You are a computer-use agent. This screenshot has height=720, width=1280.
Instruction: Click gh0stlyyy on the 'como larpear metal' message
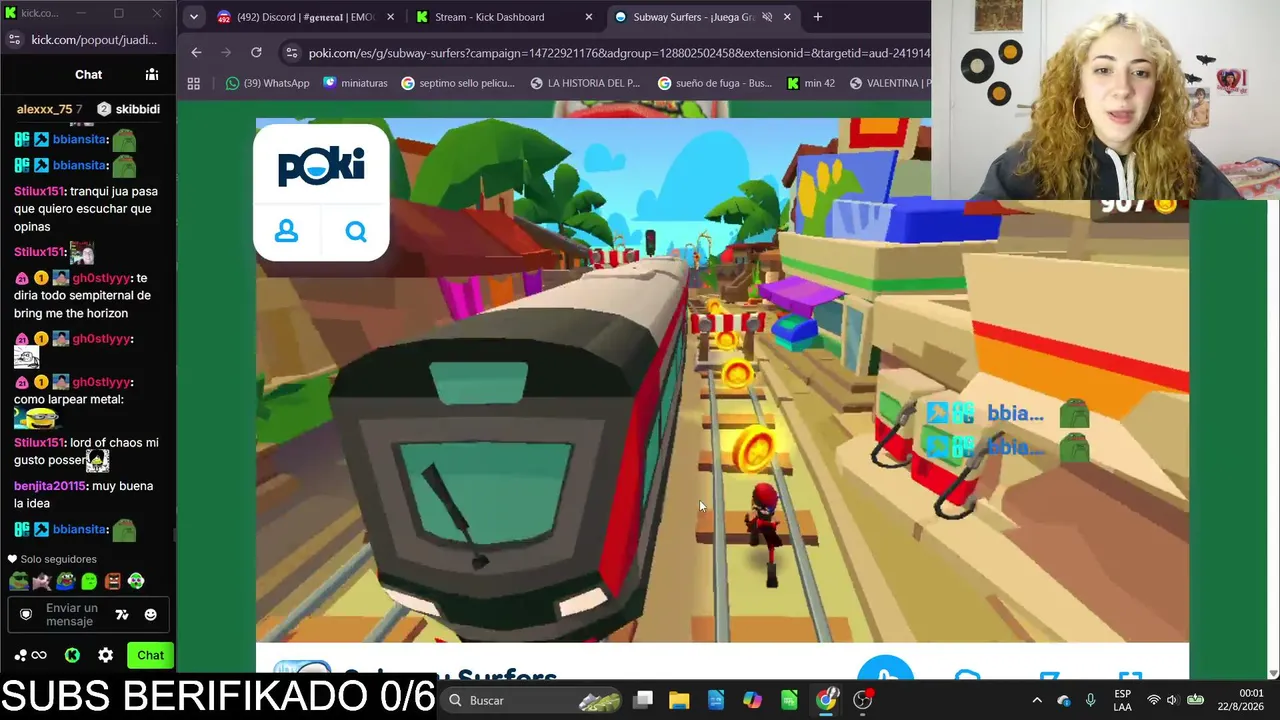coord(101,382)
